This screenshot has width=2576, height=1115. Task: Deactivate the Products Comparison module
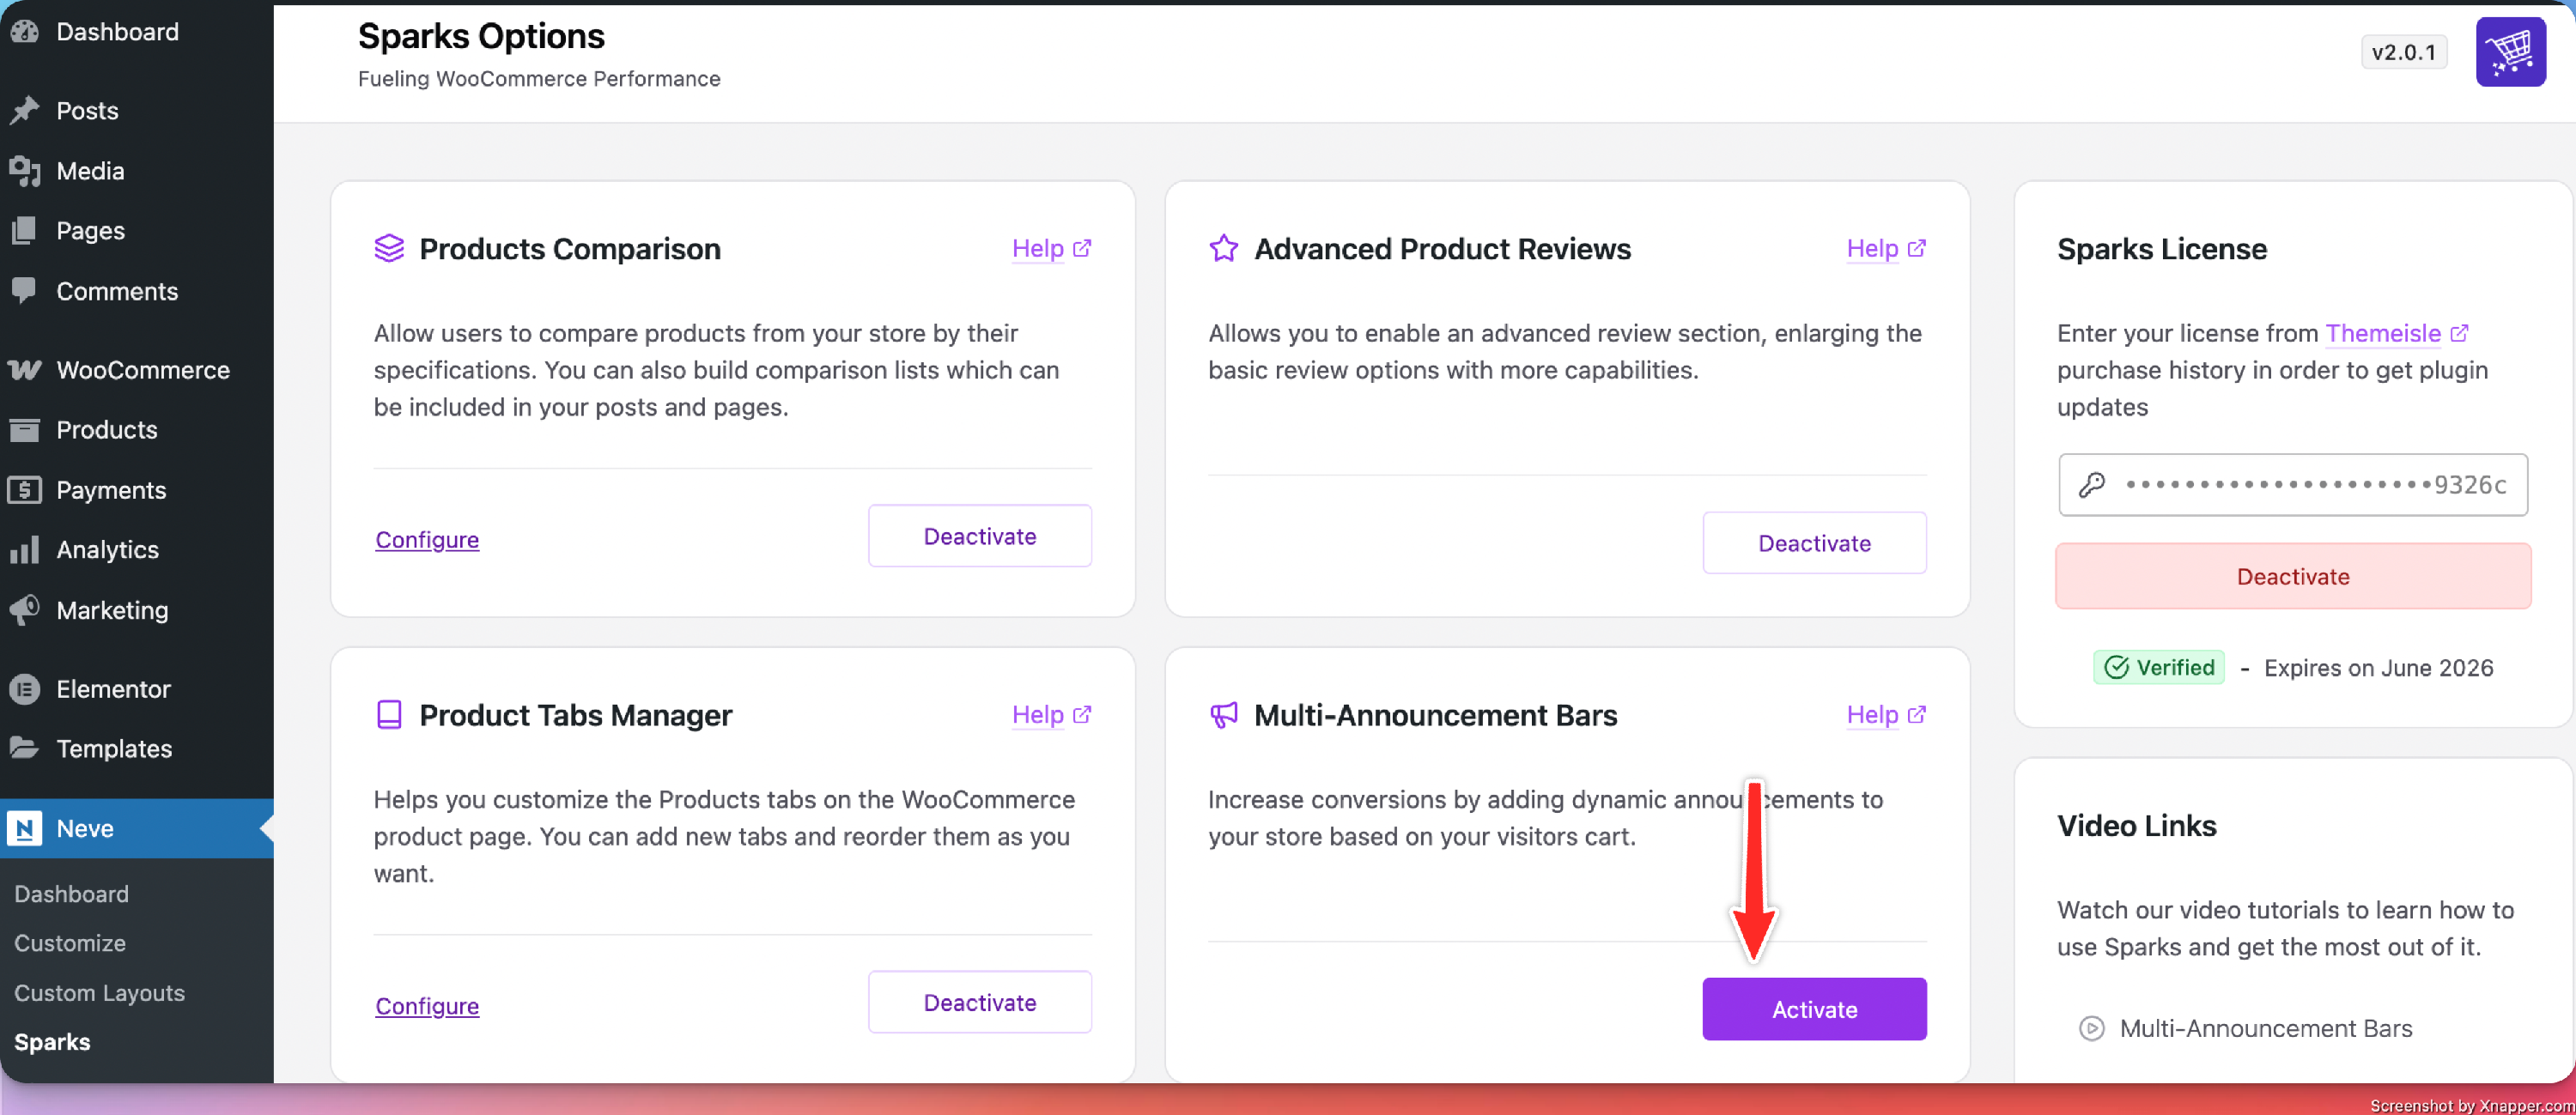[979, 536]
